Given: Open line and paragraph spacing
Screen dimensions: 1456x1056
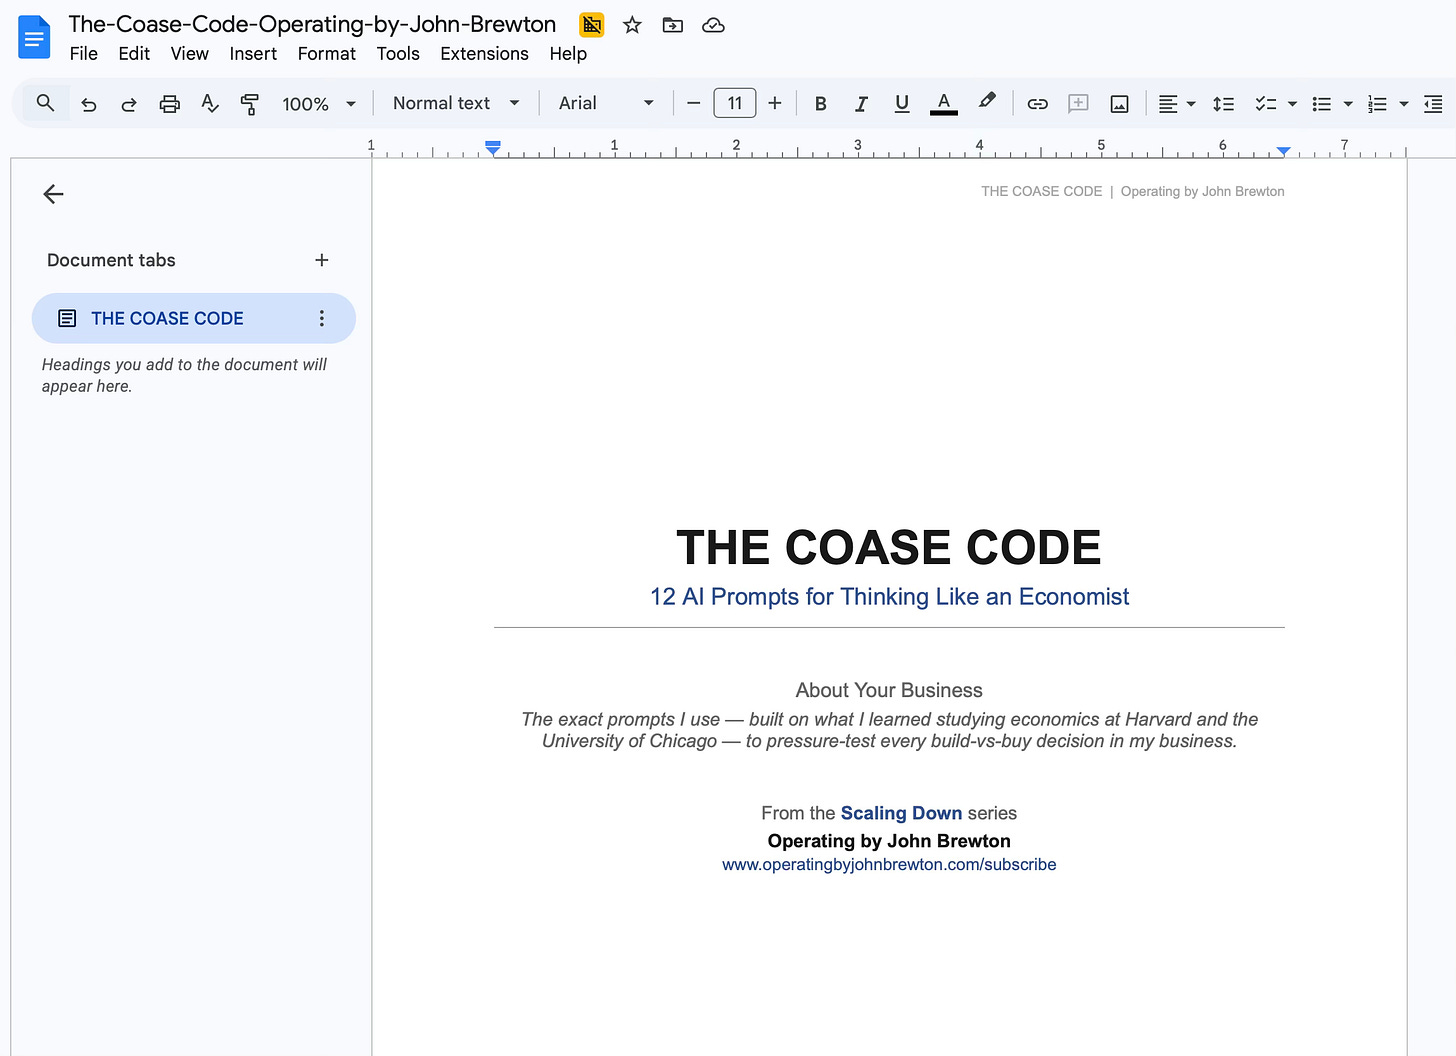Looking at the screenshot, I should (x=1223, y=104).
